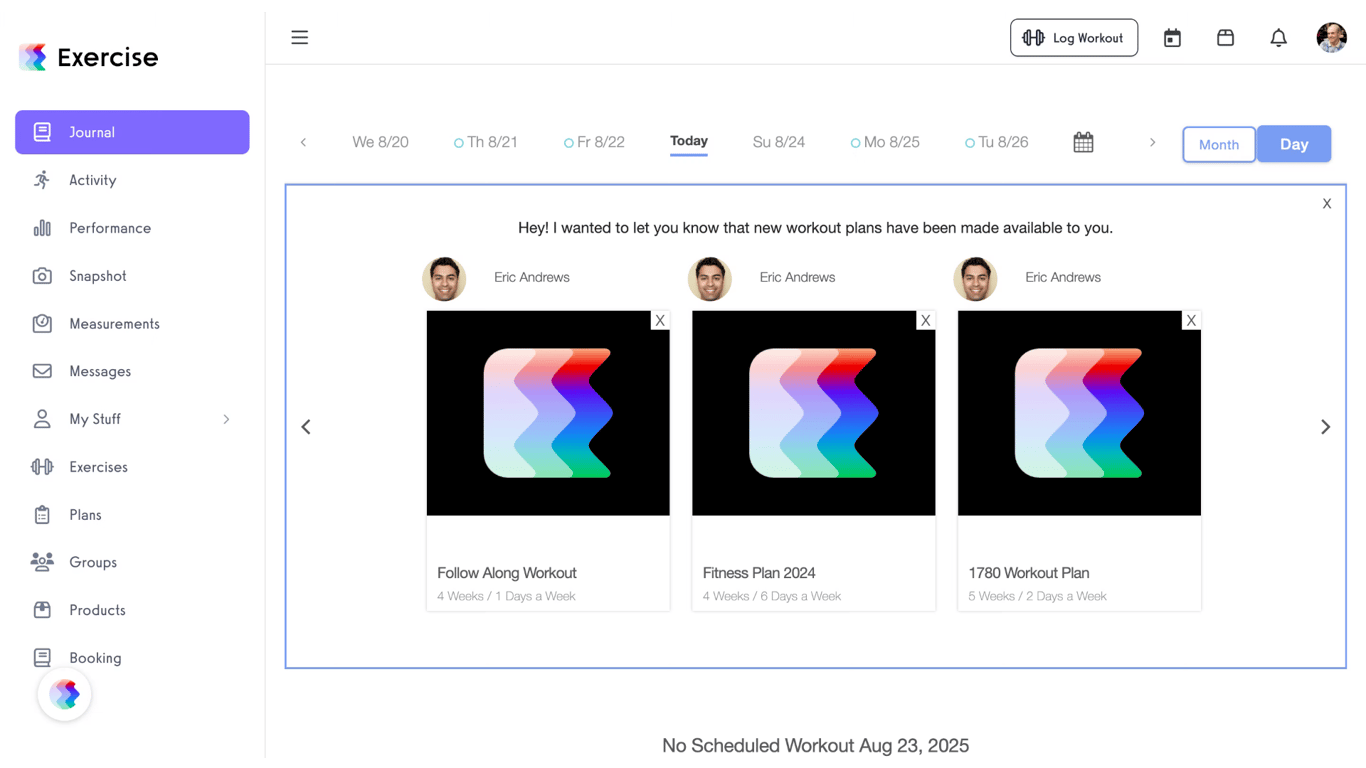
Task: Select Fr 8/22 date tab
Action: pyautogui.click(x=594, y=142)
